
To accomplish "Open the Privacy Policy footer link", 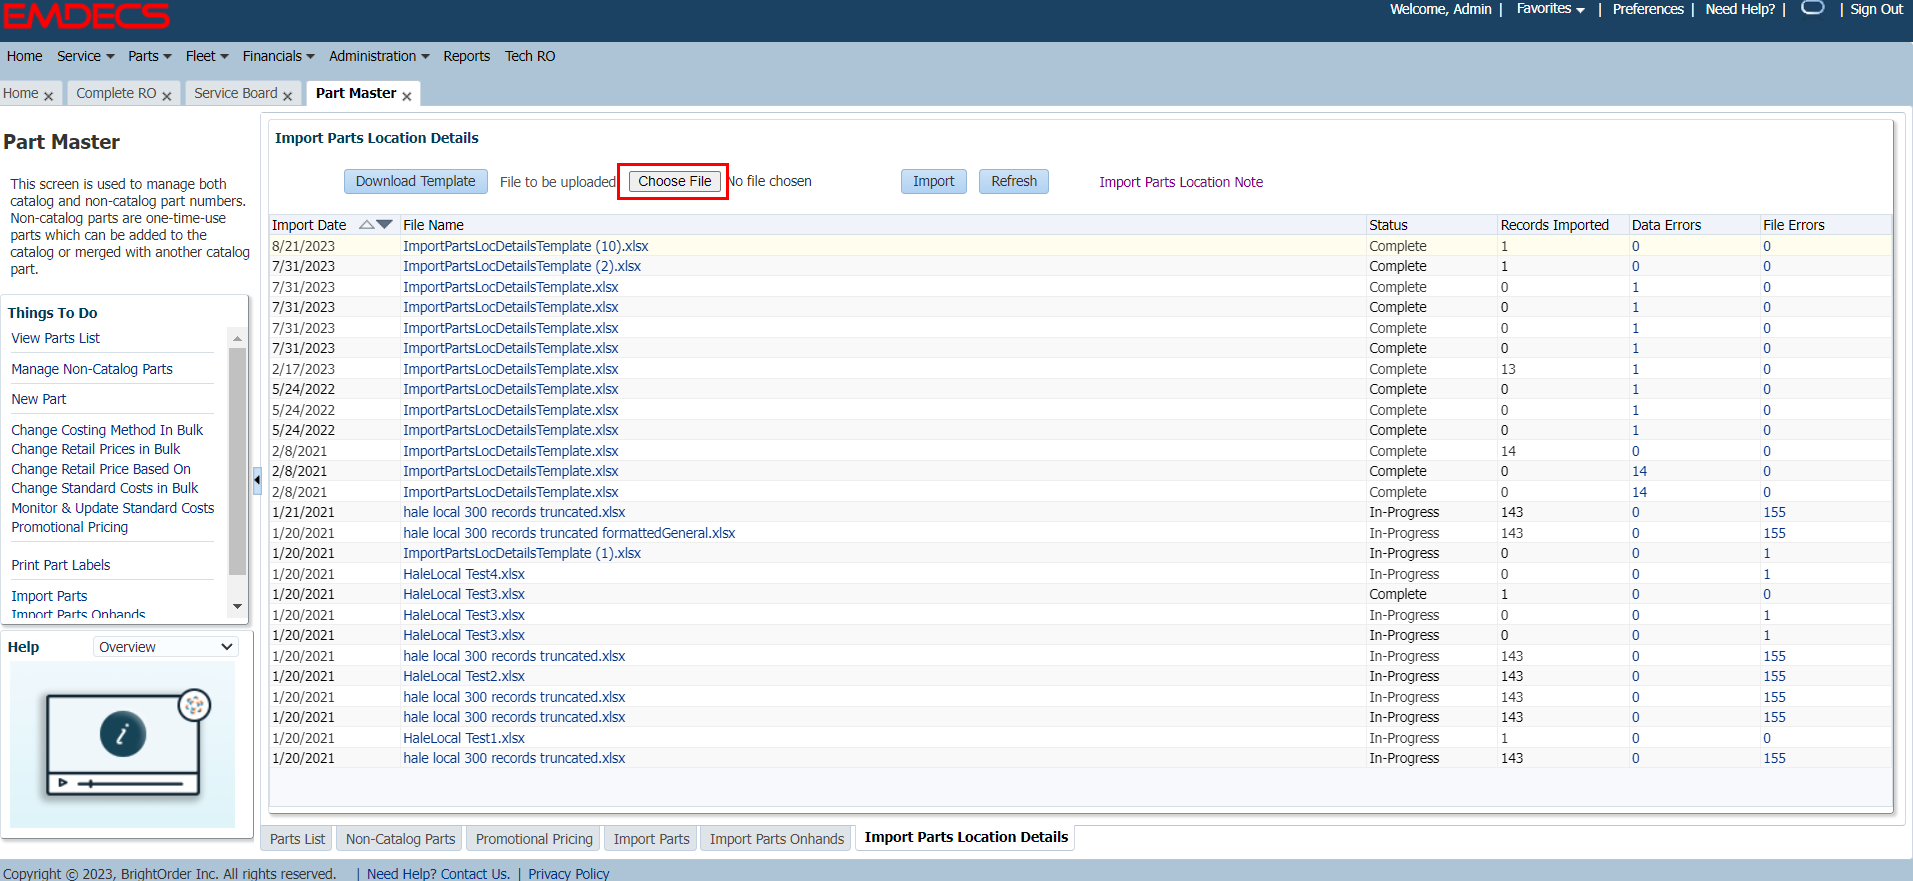I will [569, 874].
